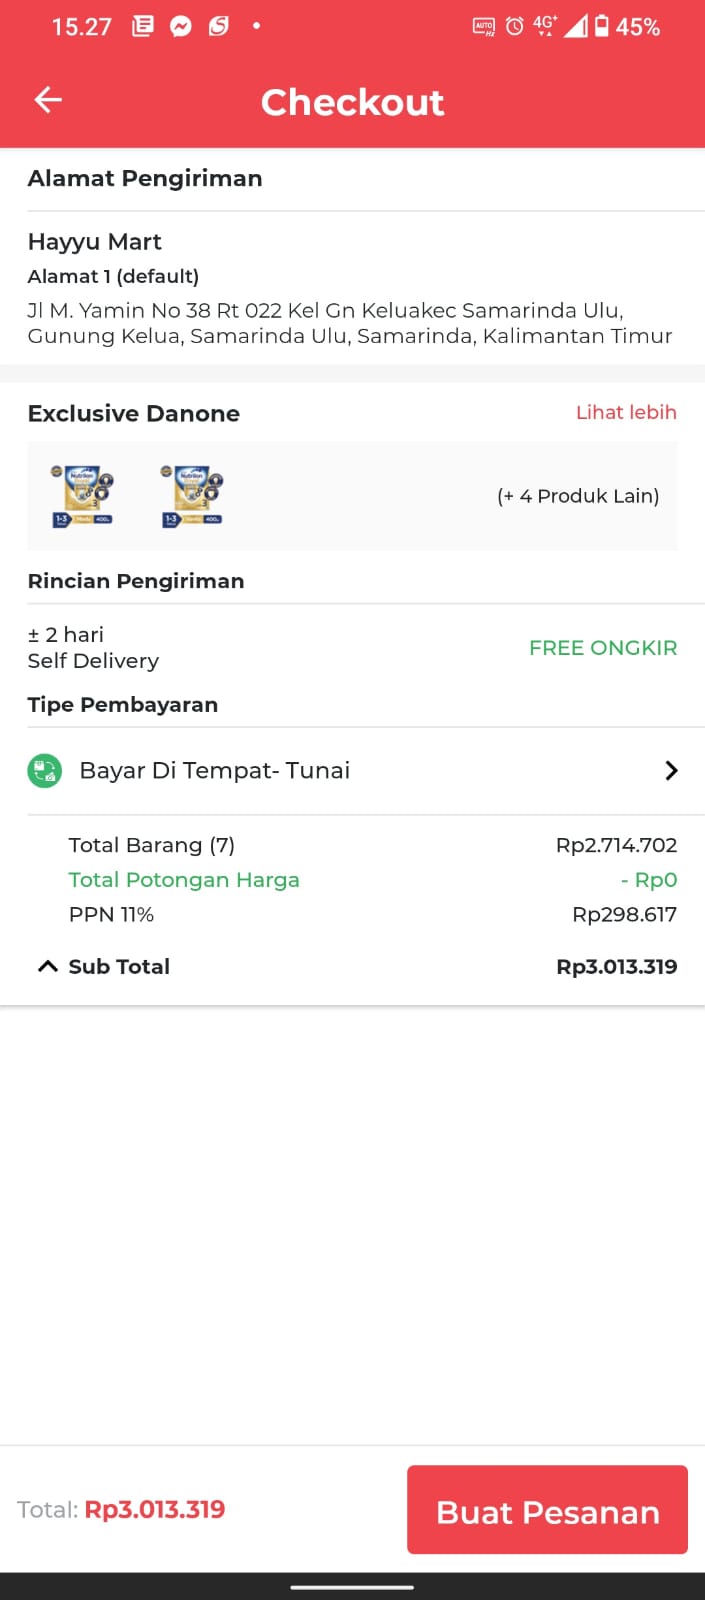Select the Hayyu Mart delivery address
The width and height of the screenshot is (705, 1600).
(95, 242)
